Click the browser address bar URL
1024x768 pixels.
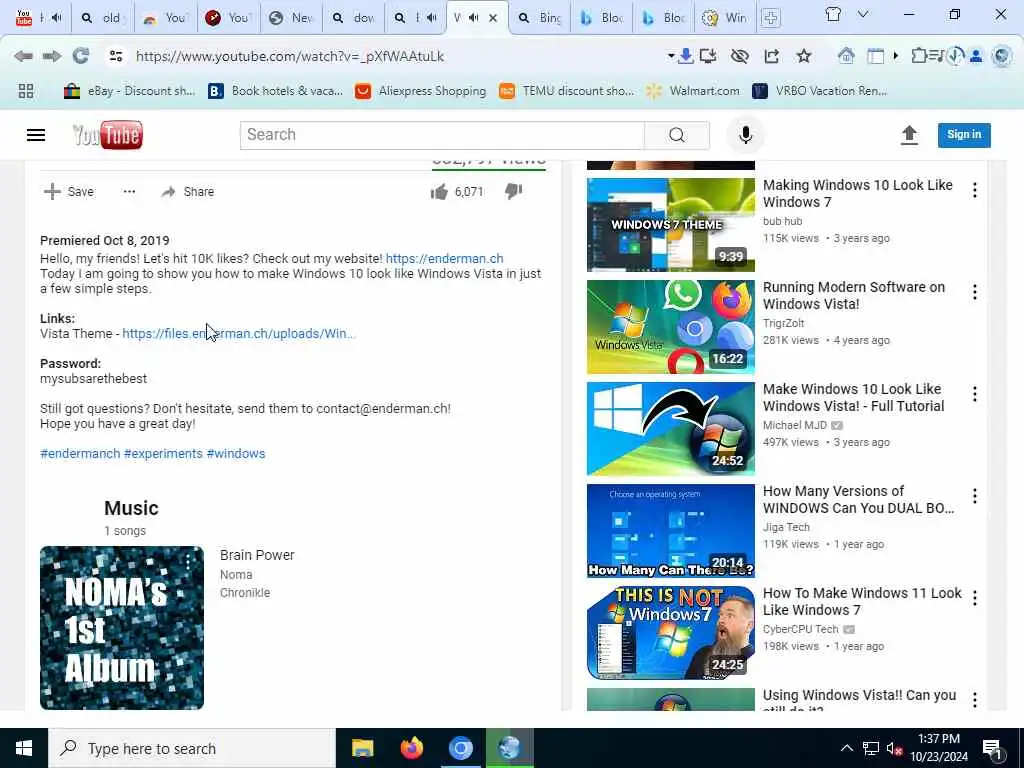click(289, 56)
